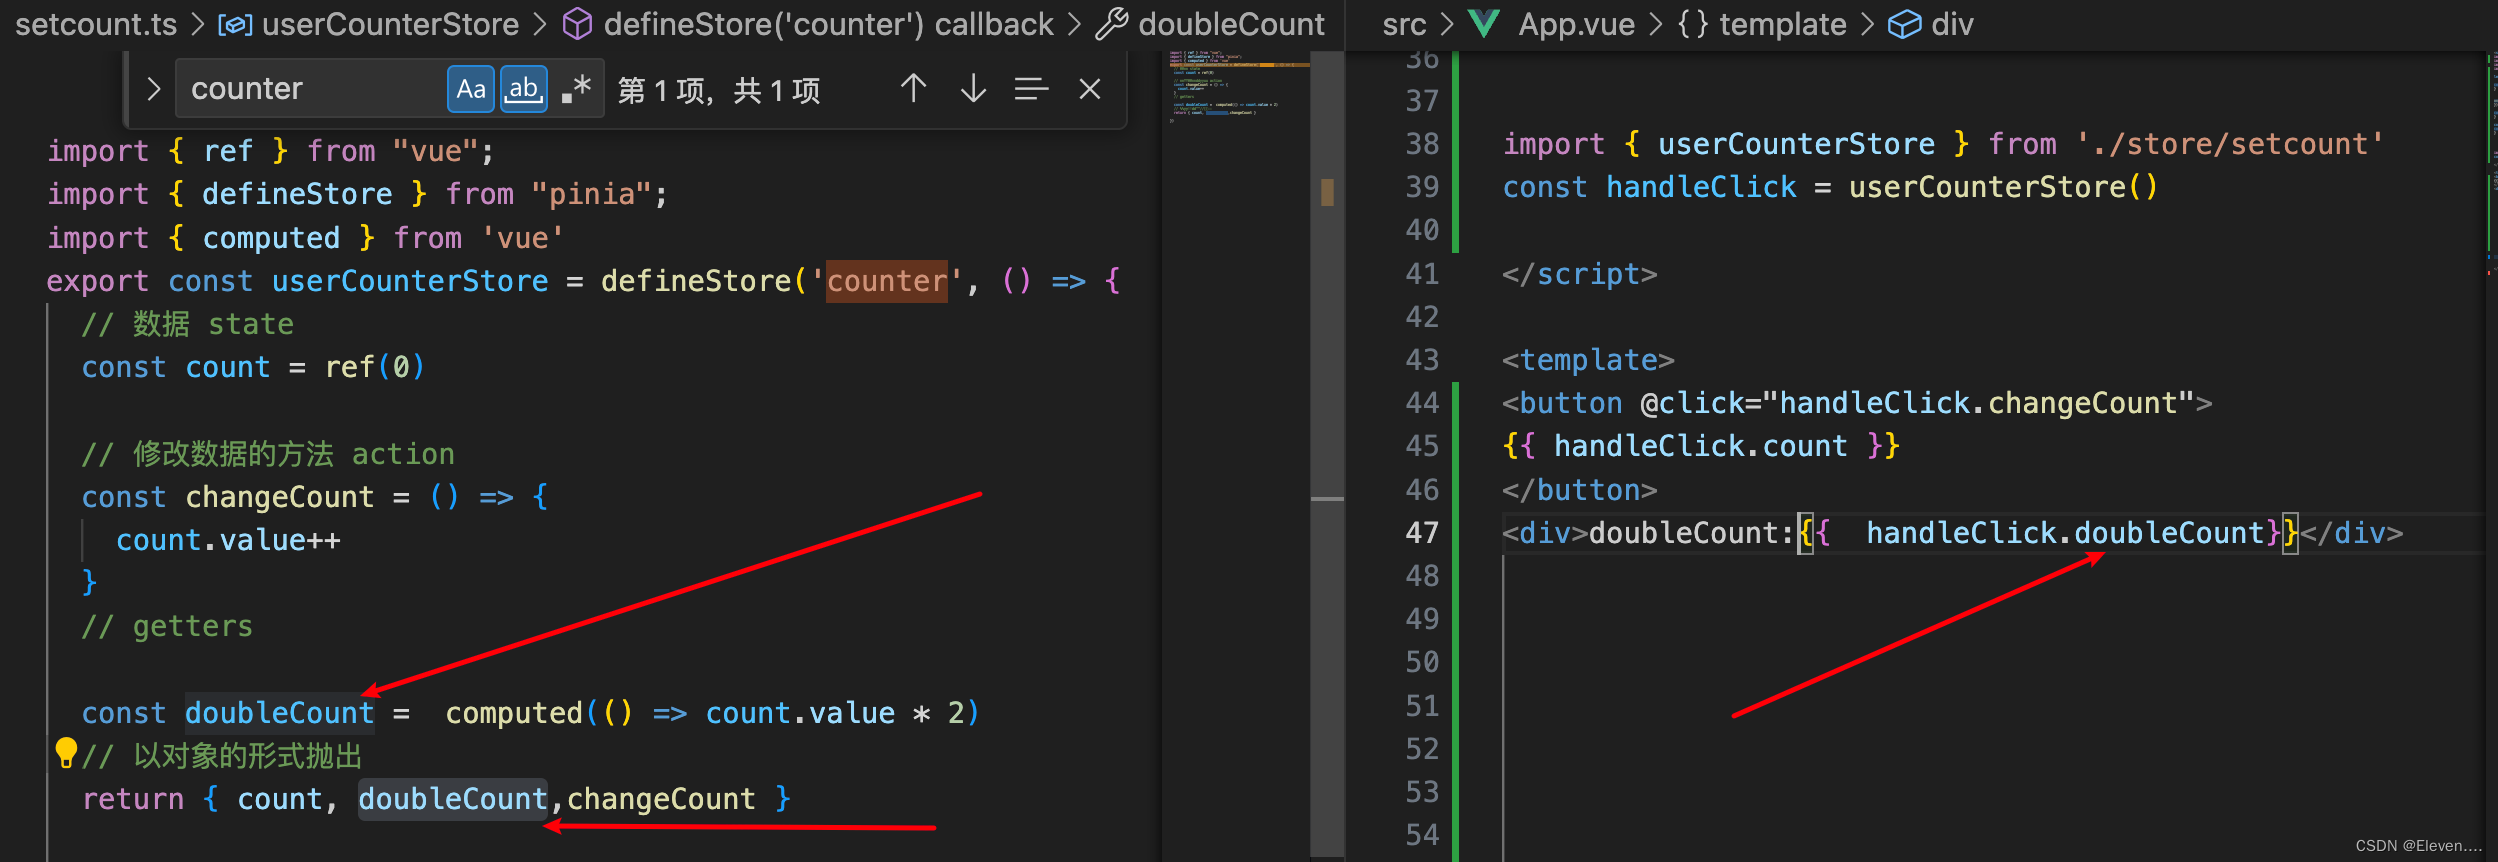
Task: Open defineStore('counter') callback breadcrumb
Action: [x=828, y=24]
